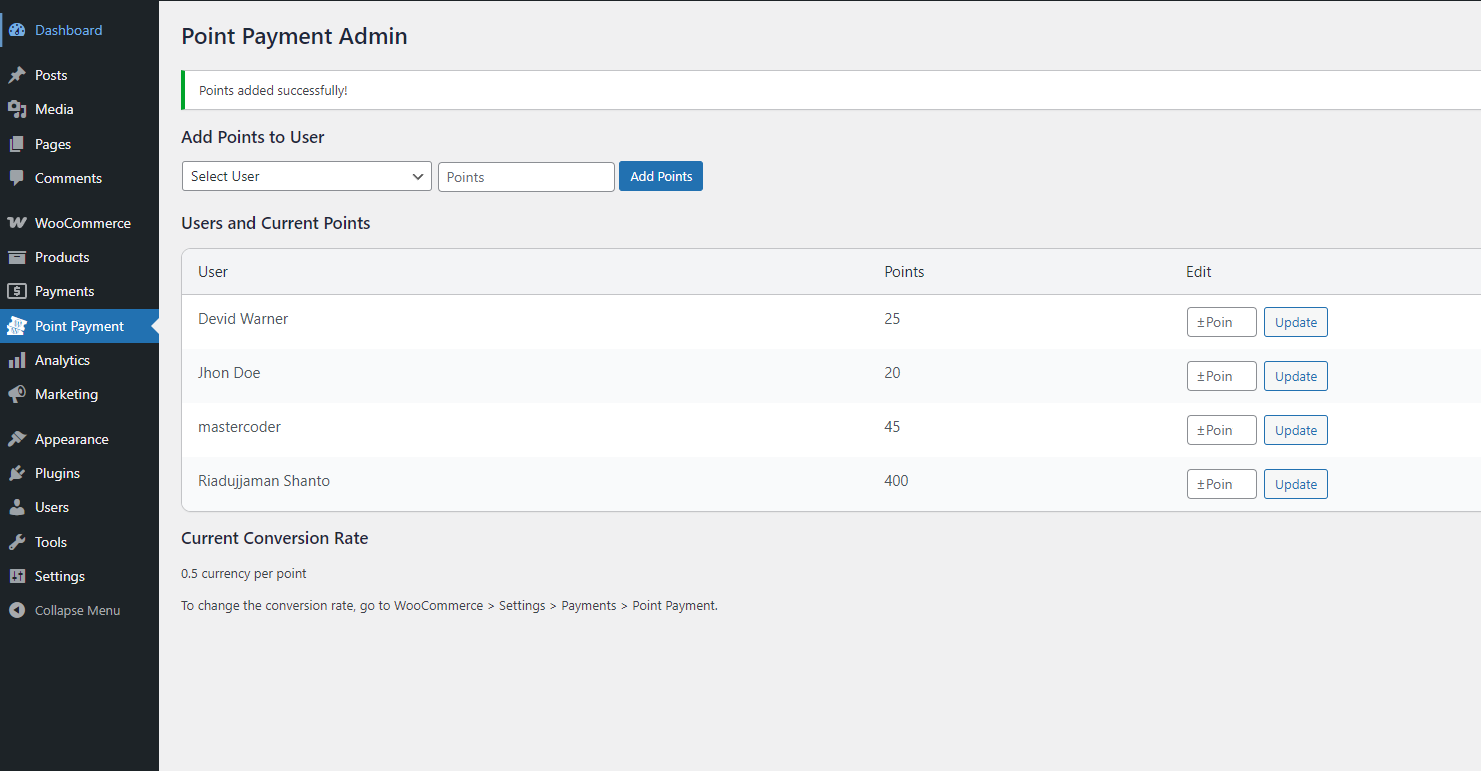This screenshot has width=1481, height=771.
Task: Click the Users person icon
Action: click(x=17, y=507)
